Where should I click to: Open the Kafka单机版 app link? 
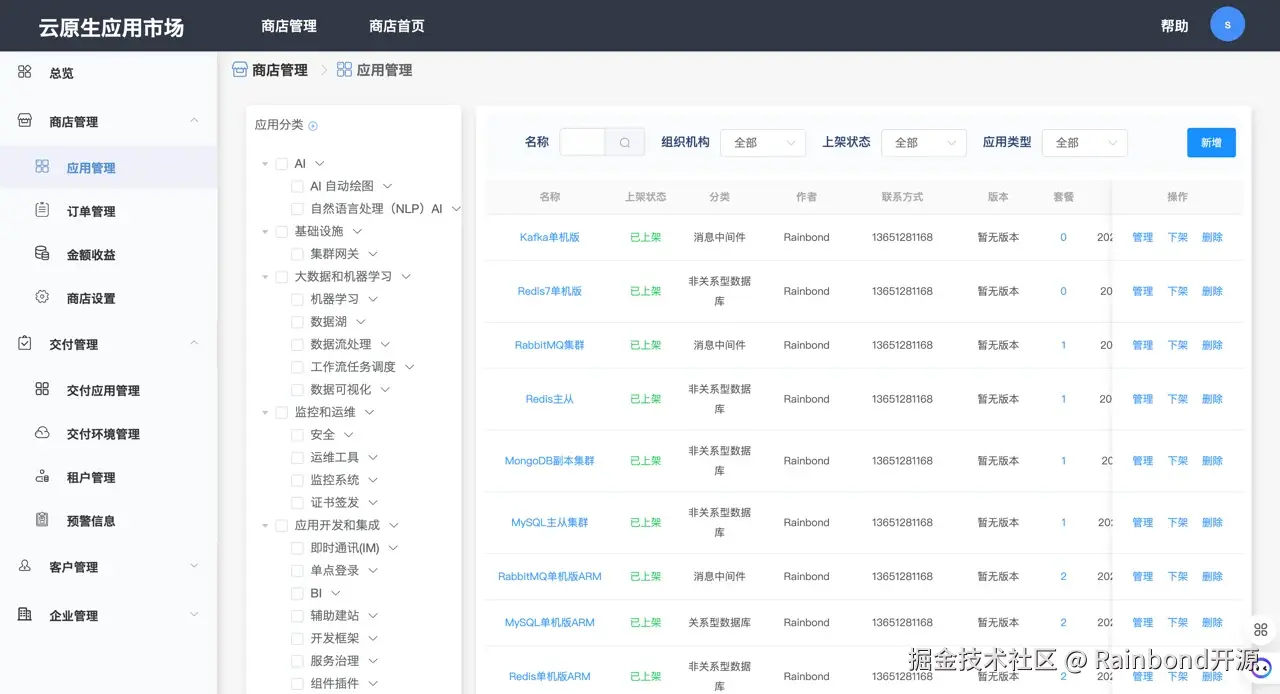point(550,238)
